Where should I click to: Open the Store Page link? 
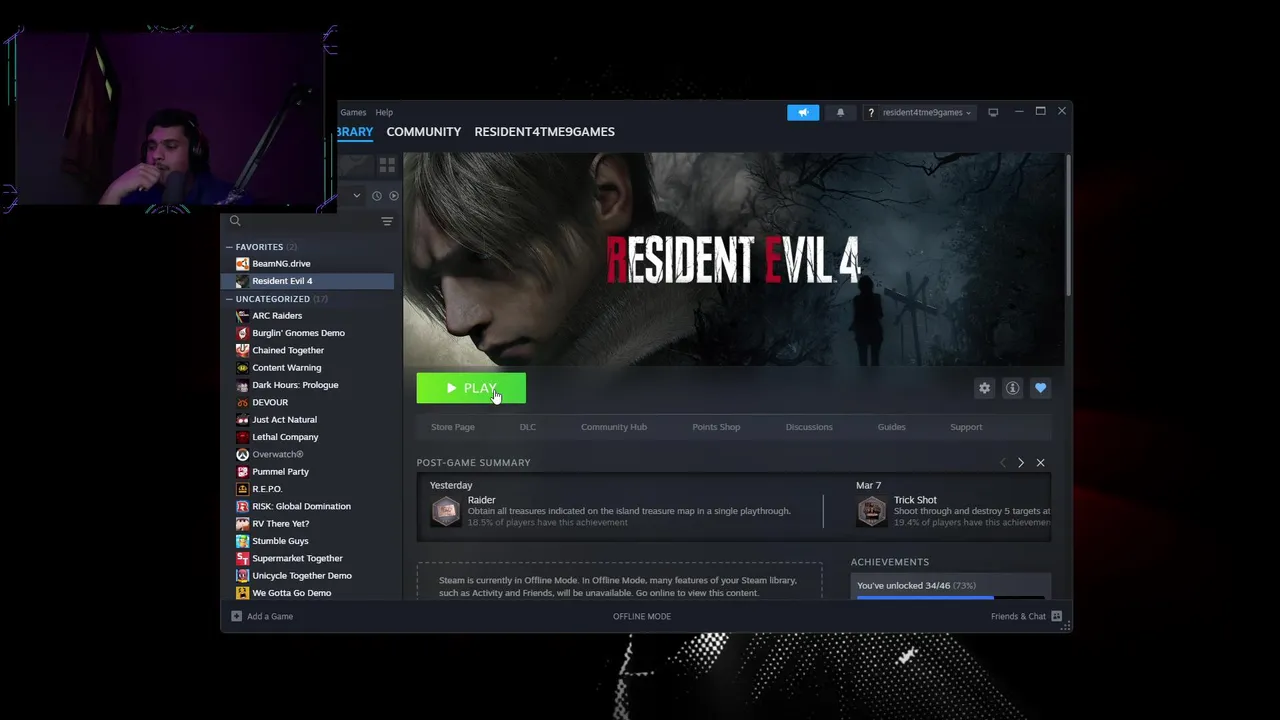[453, 427]
